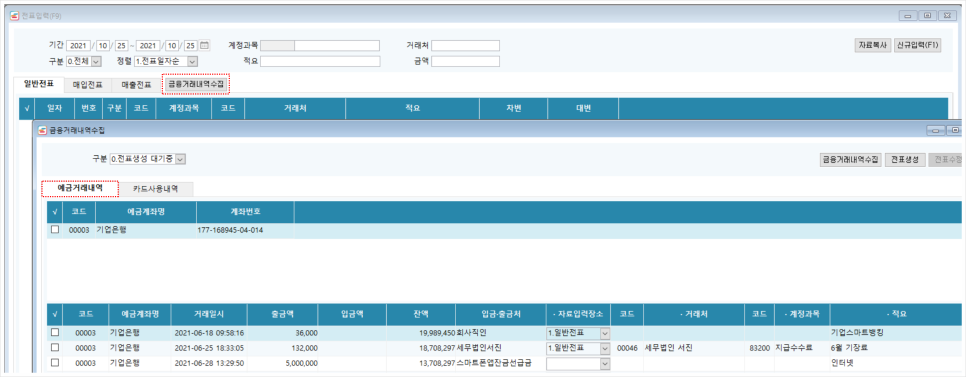Click the gray 계정과목 code box

pyautogui.click(x=277, y=46)
